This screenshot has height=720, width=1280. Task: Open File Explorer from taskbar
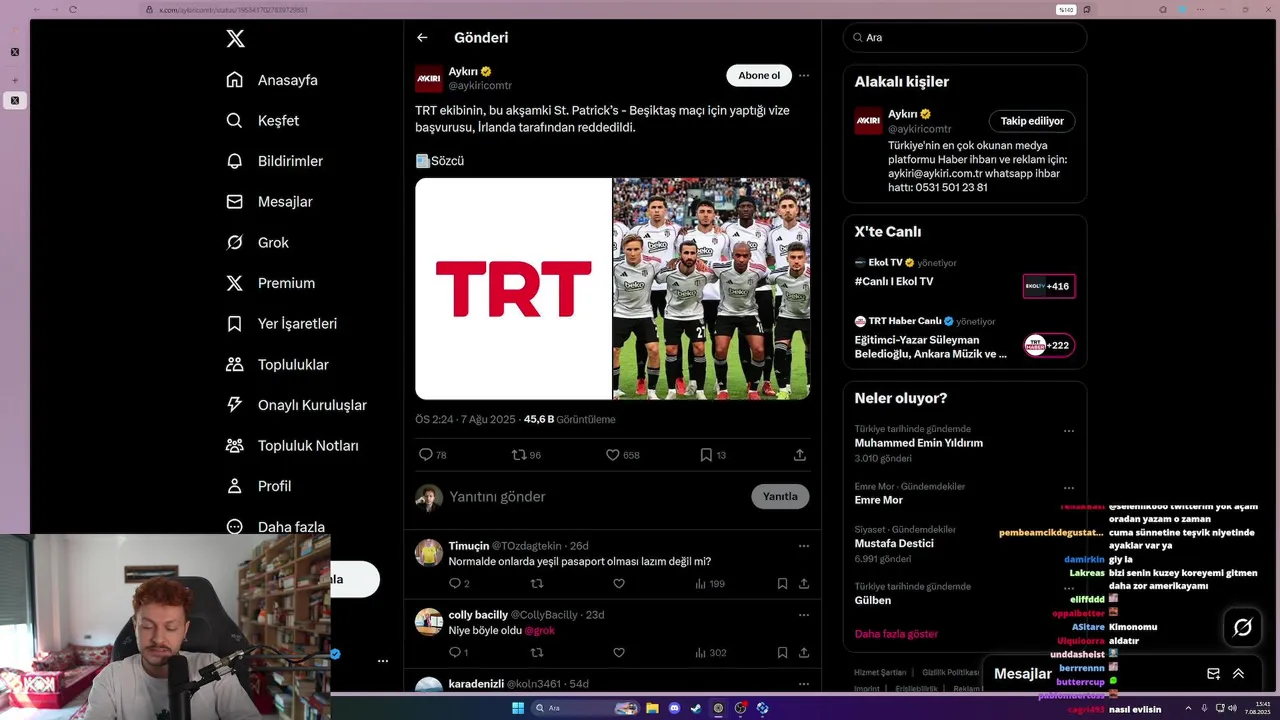[652, 708]
